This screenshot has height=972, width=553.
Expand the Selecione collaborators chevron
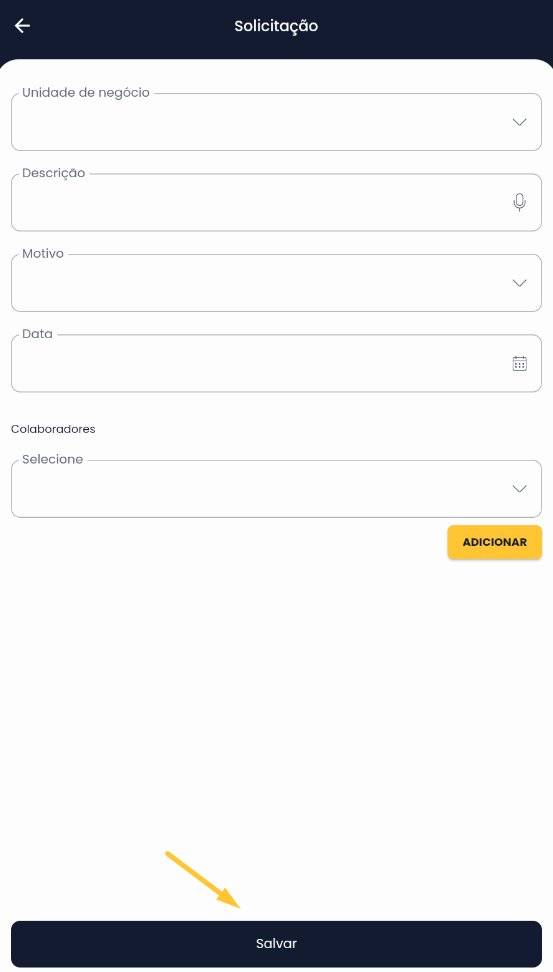520,488
